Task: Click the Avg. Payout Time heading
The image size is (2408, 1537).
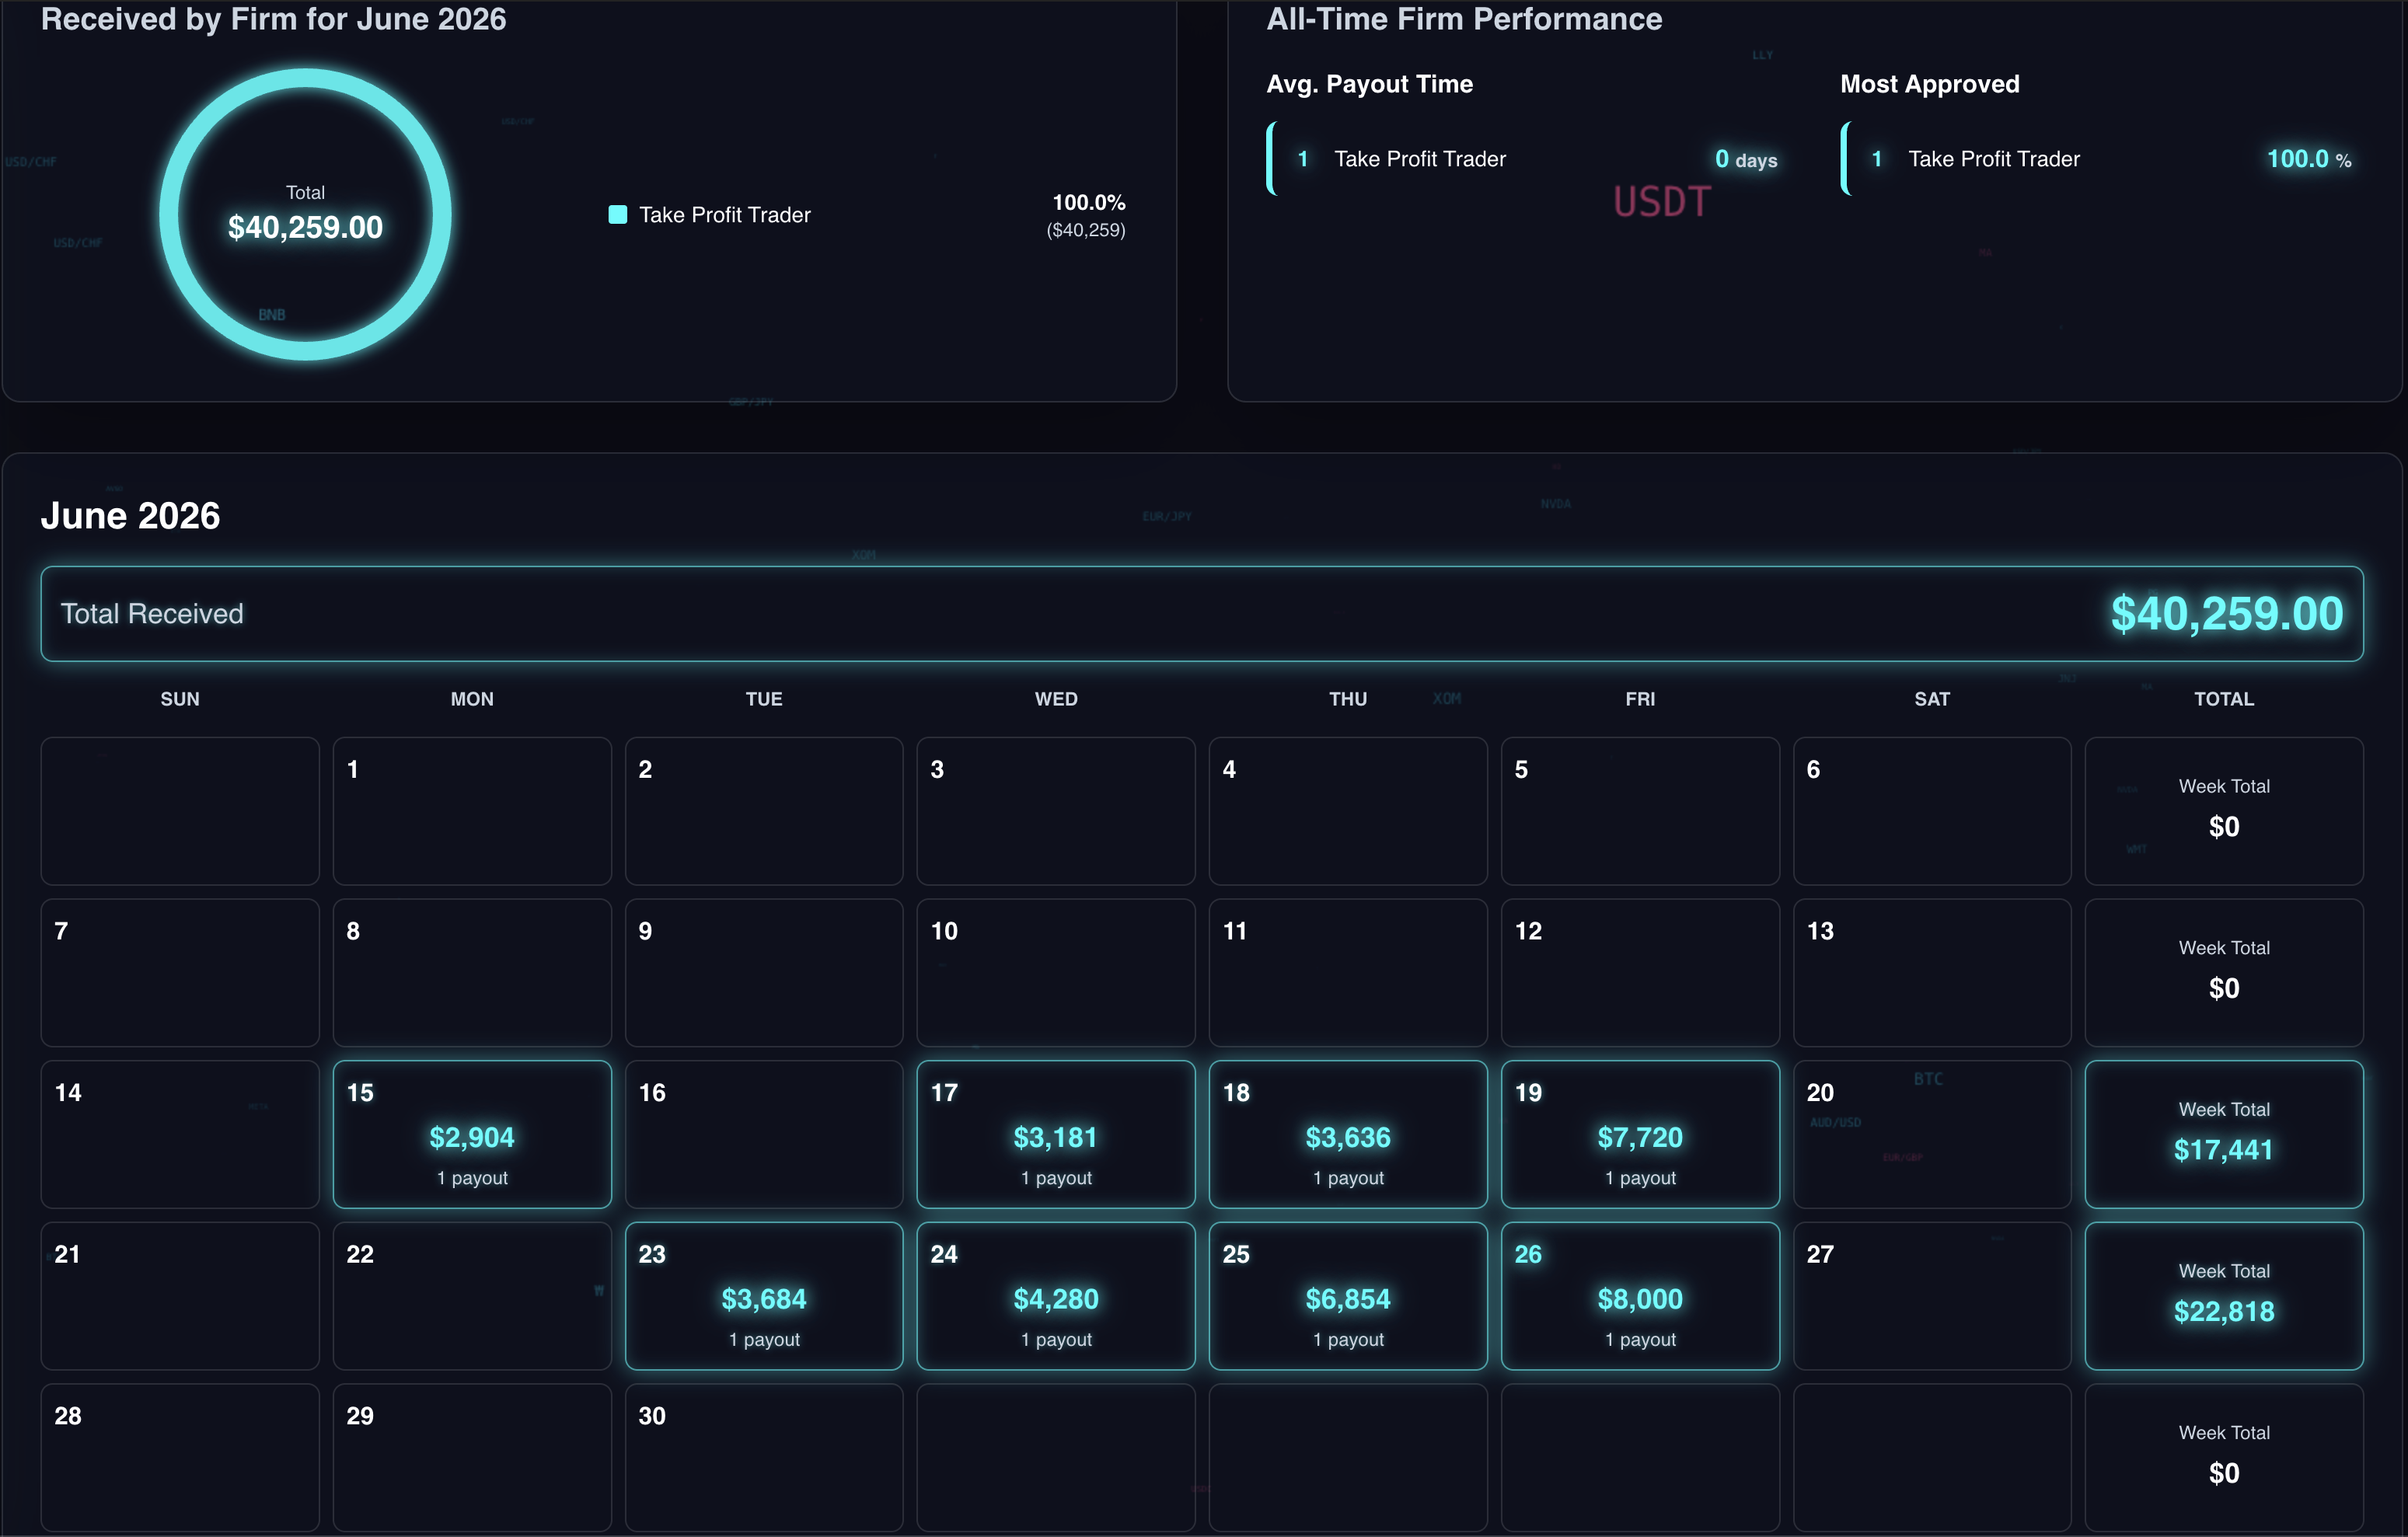Action: tap(1369, 84)
